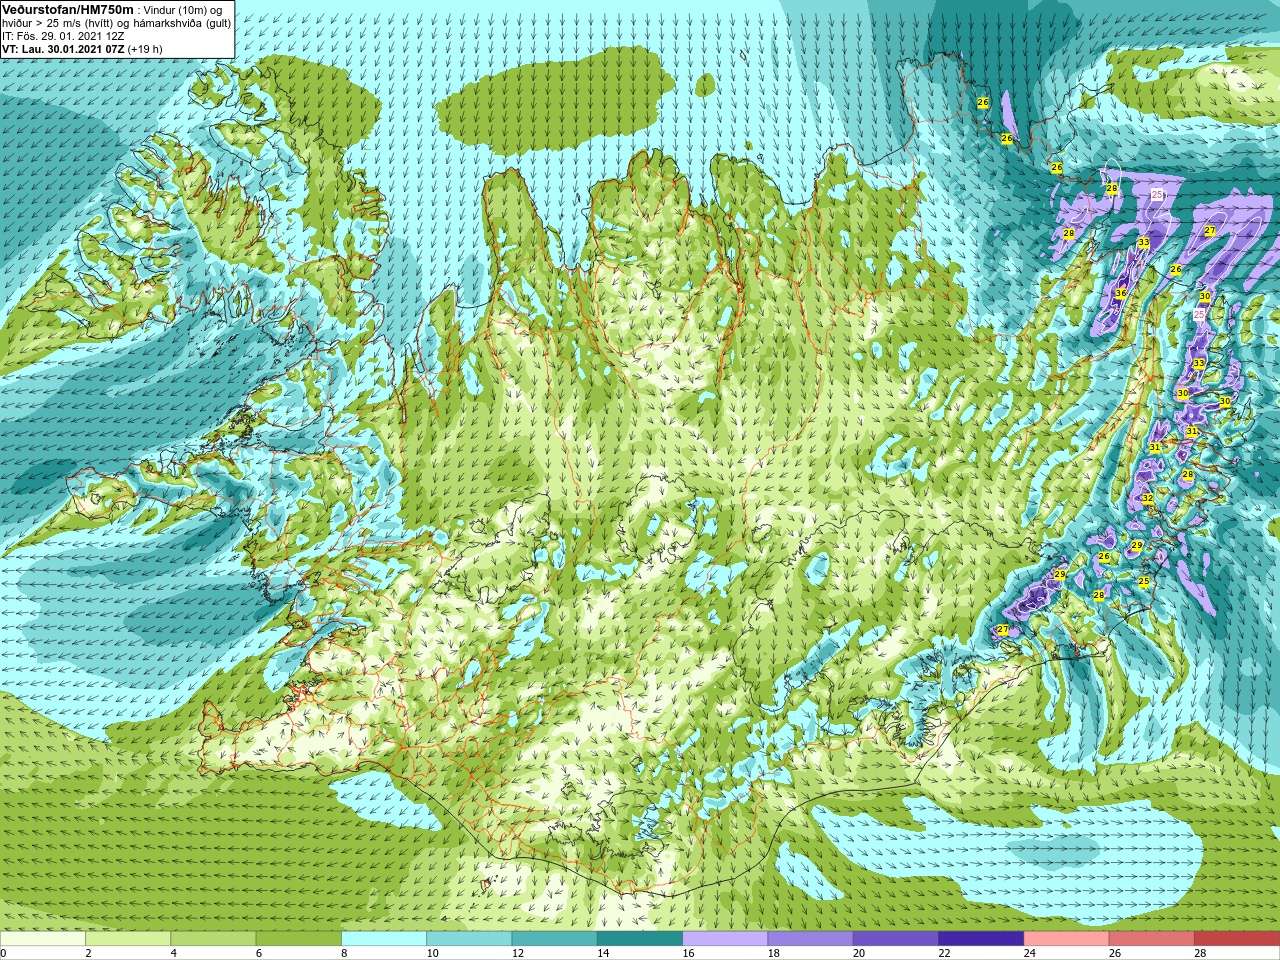Click the '8' tick on the colour scale

coord(344,953)
